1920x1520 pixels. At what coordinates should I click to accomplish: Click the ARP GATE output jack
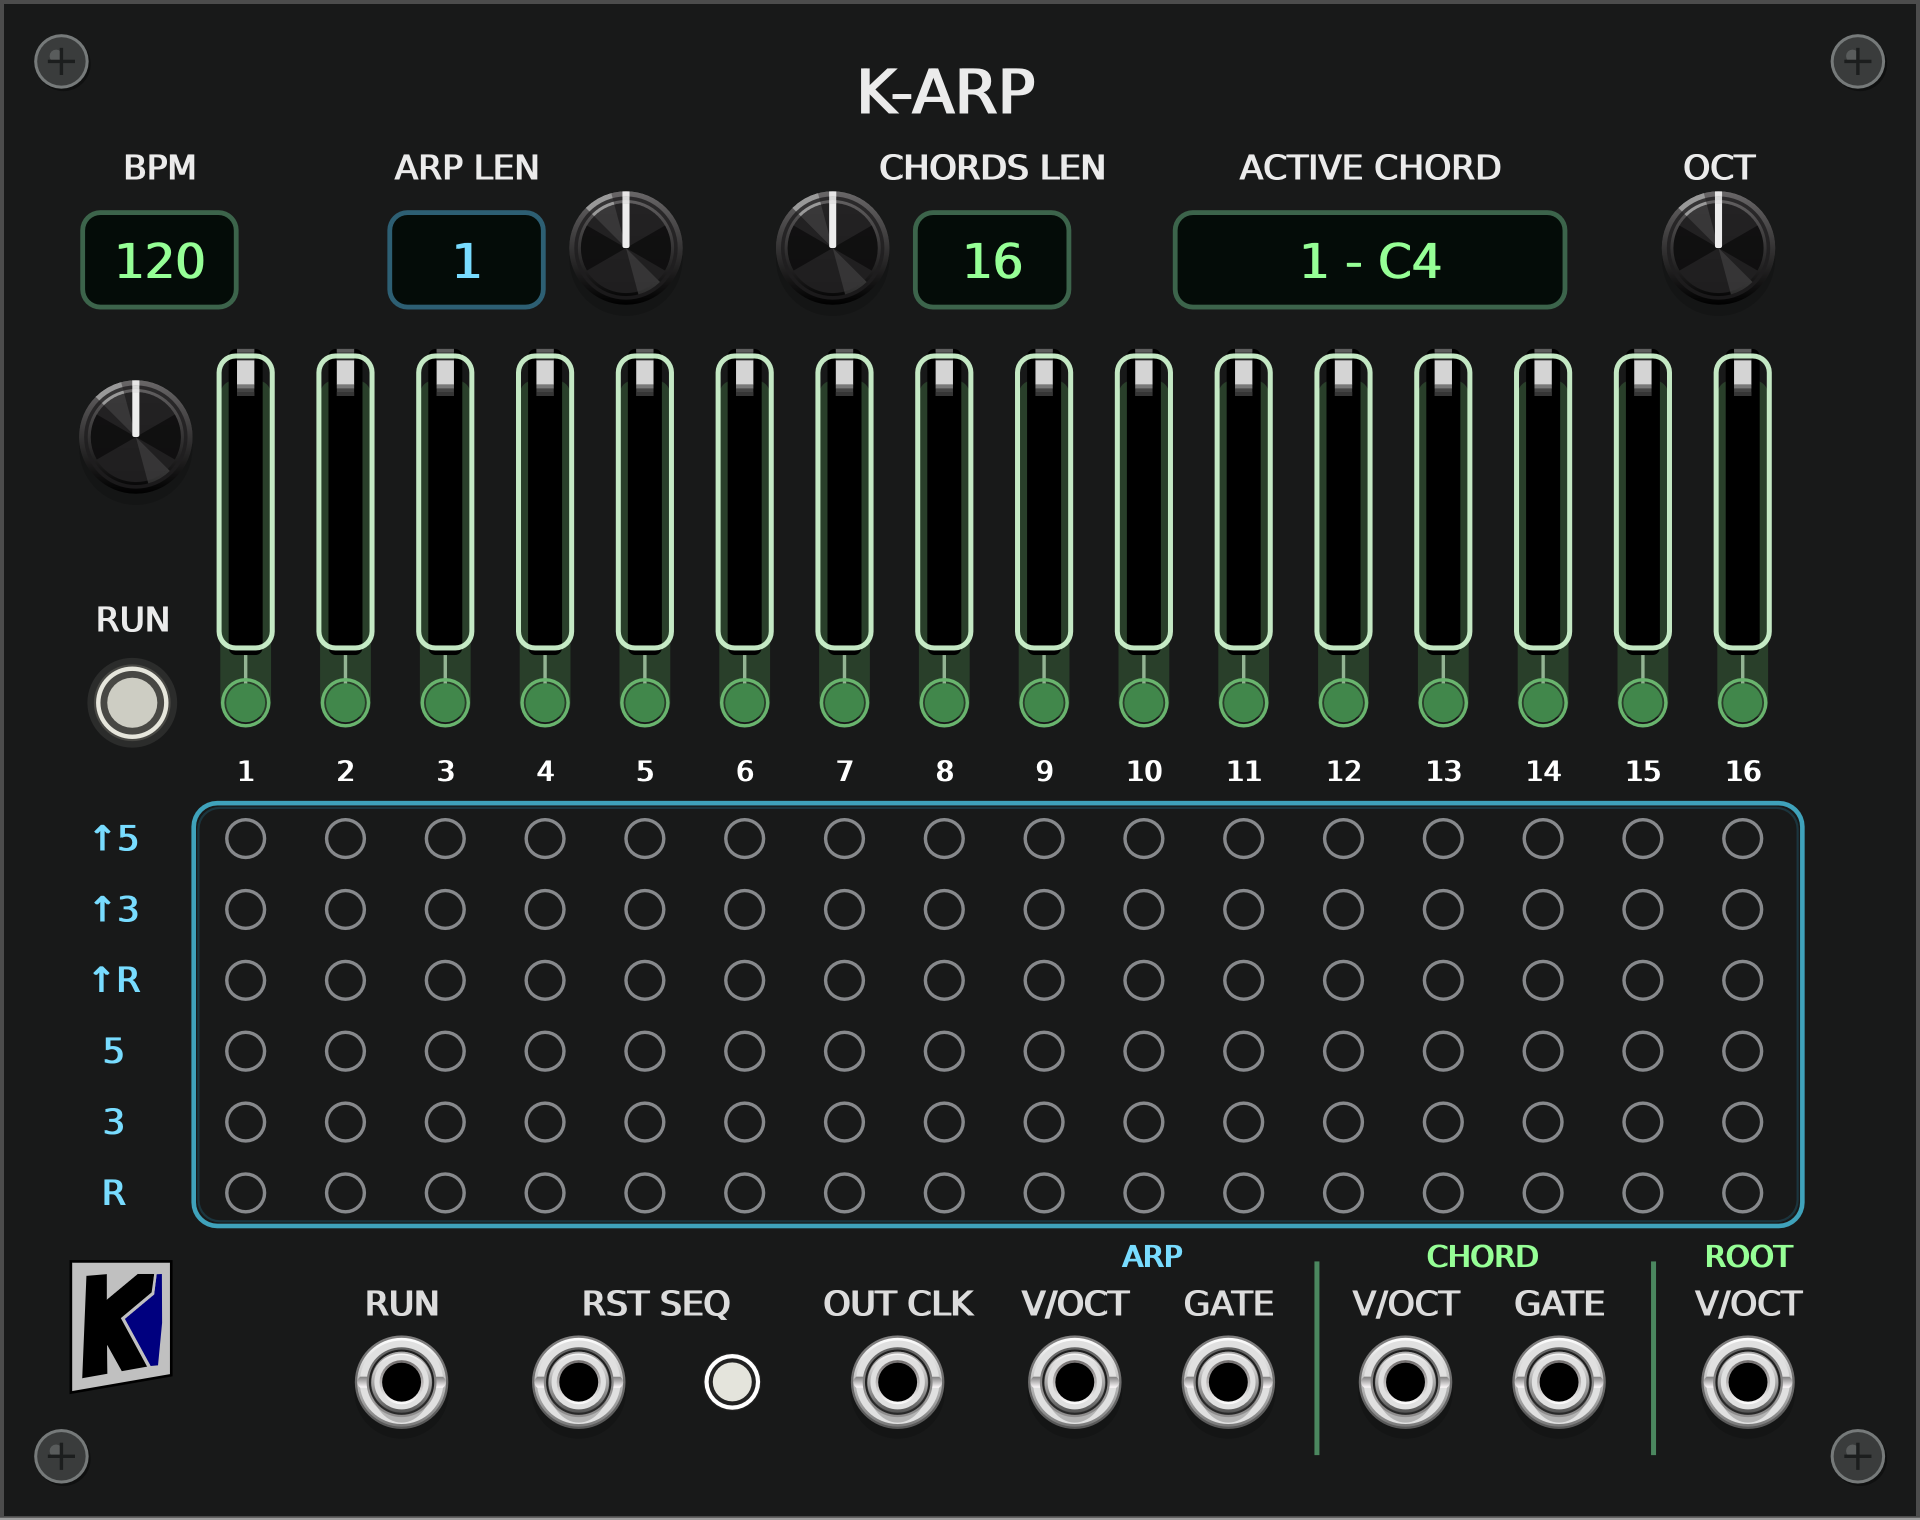pyautogui.click(x=1228, y=1382)
